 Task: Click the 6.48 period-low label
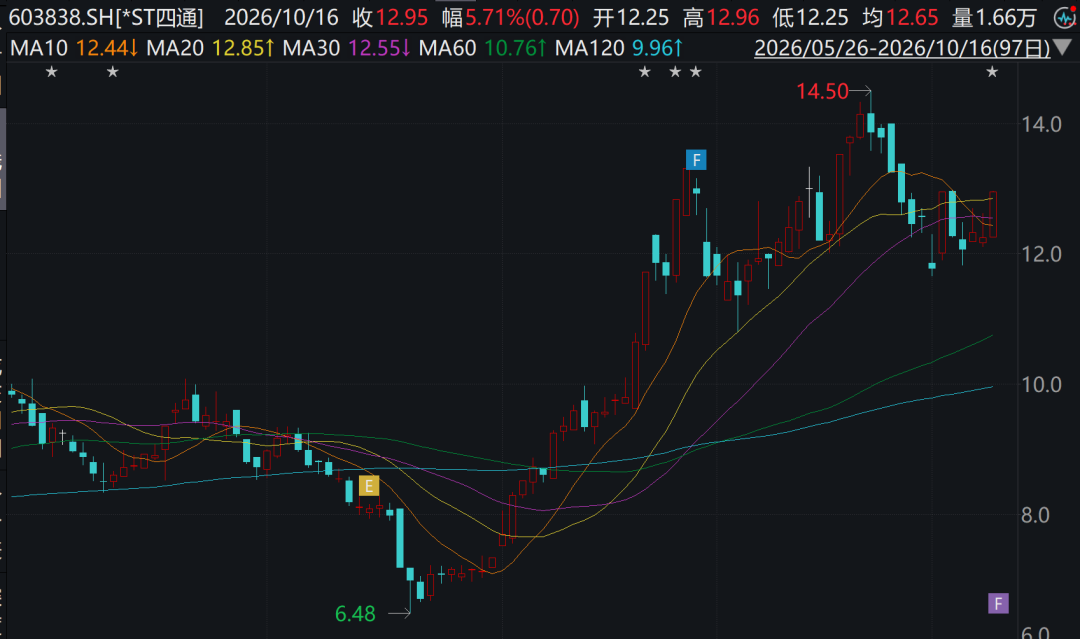coord(355,613)
